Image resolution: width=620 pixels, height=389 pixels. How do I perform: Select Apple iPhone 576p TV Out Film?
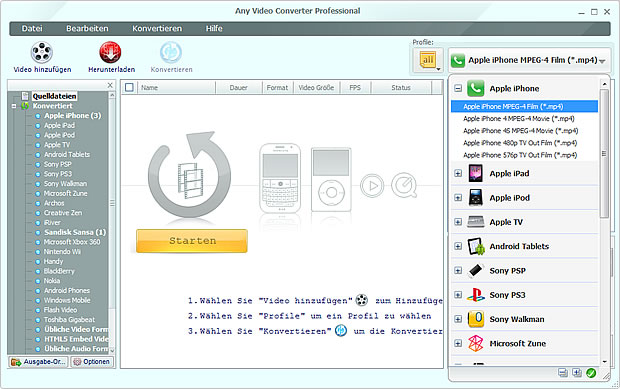tap(520, 155)
